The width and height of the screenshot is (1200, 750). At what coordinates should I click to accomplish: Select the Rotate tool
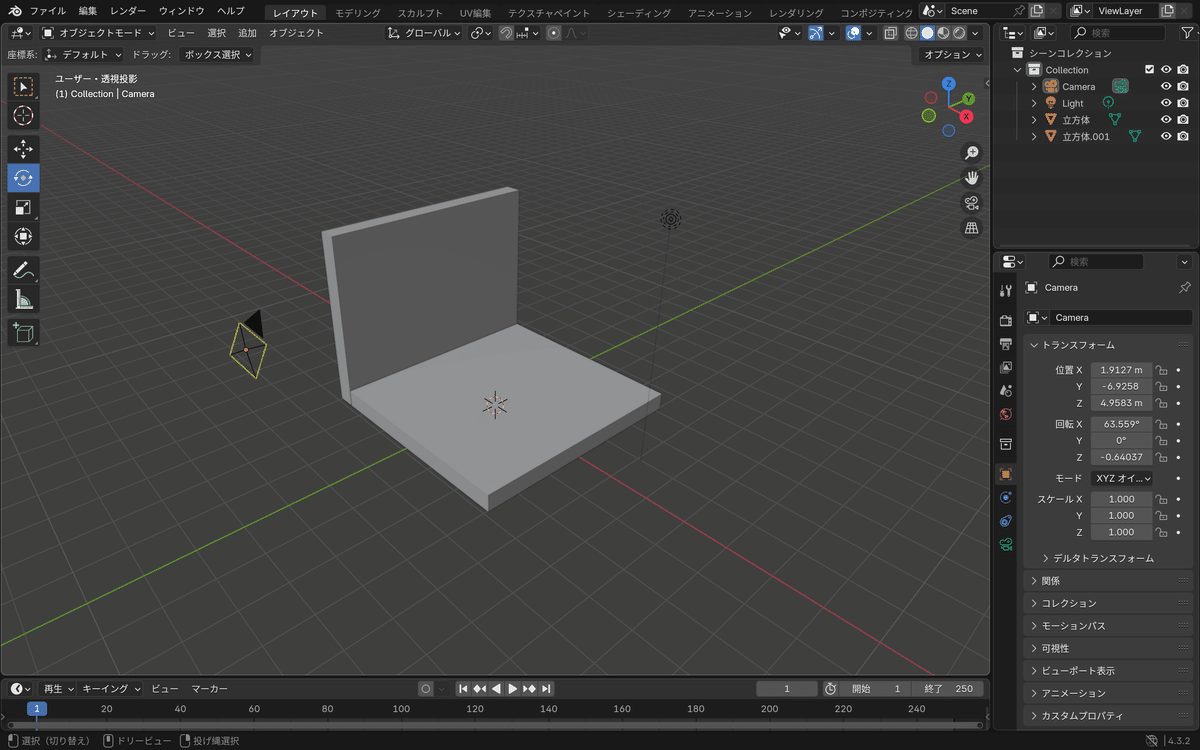23,178
